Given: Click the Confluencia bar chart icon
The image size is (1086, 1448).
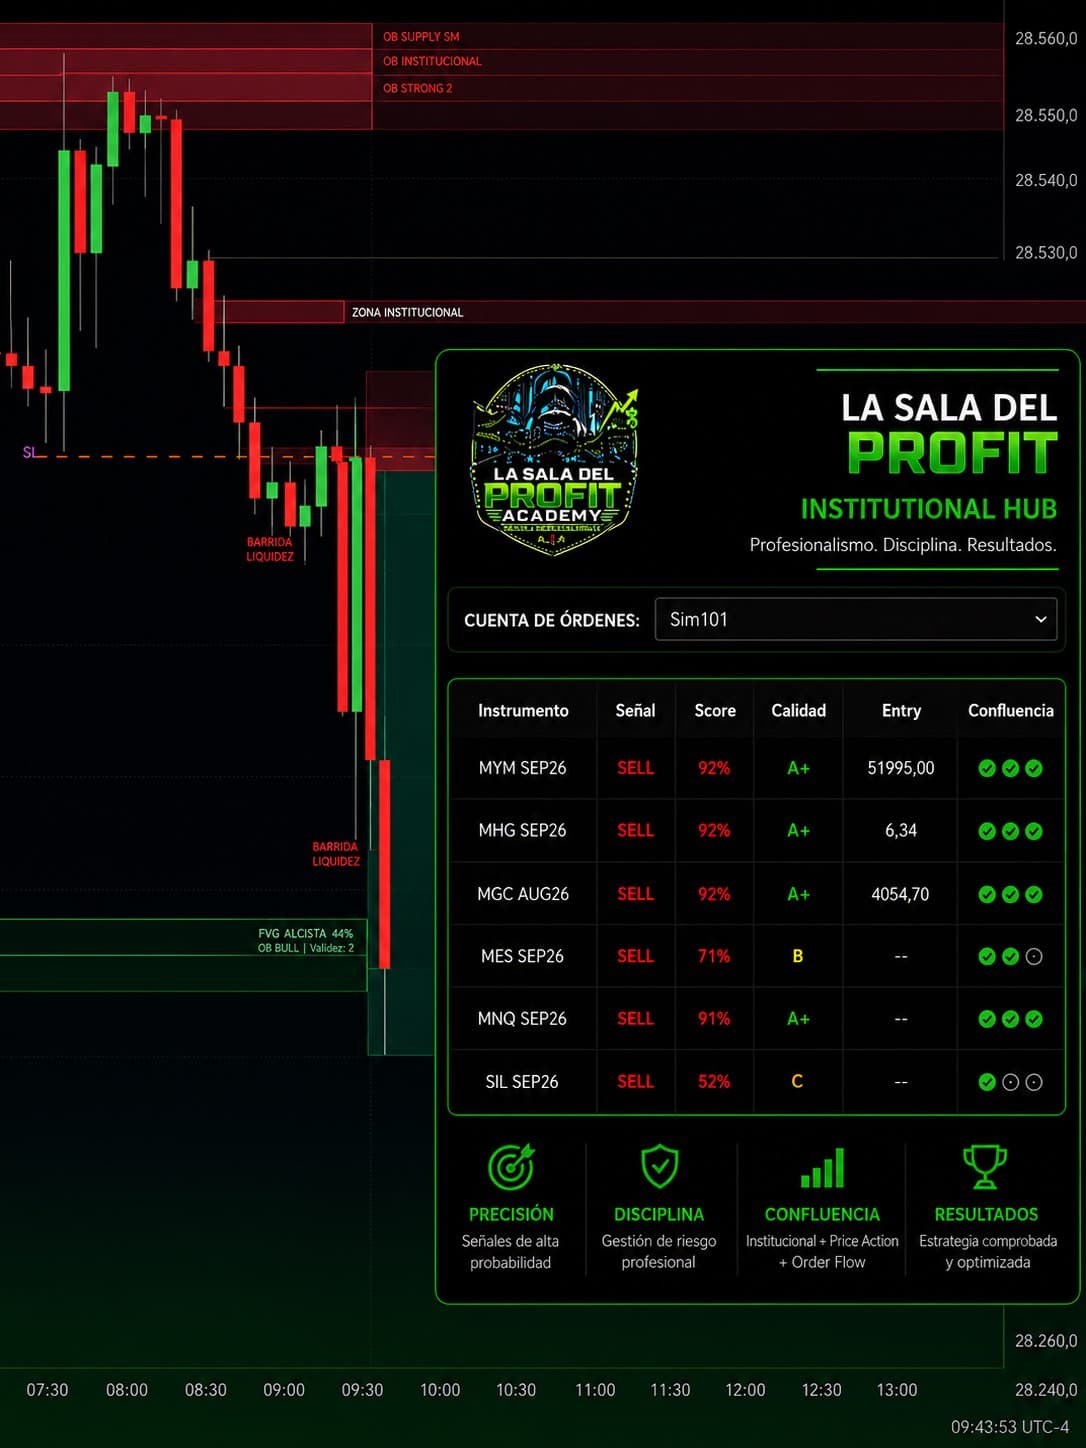Looking at the screenshot, I should pyautogui.click(x=822, y=1167).
